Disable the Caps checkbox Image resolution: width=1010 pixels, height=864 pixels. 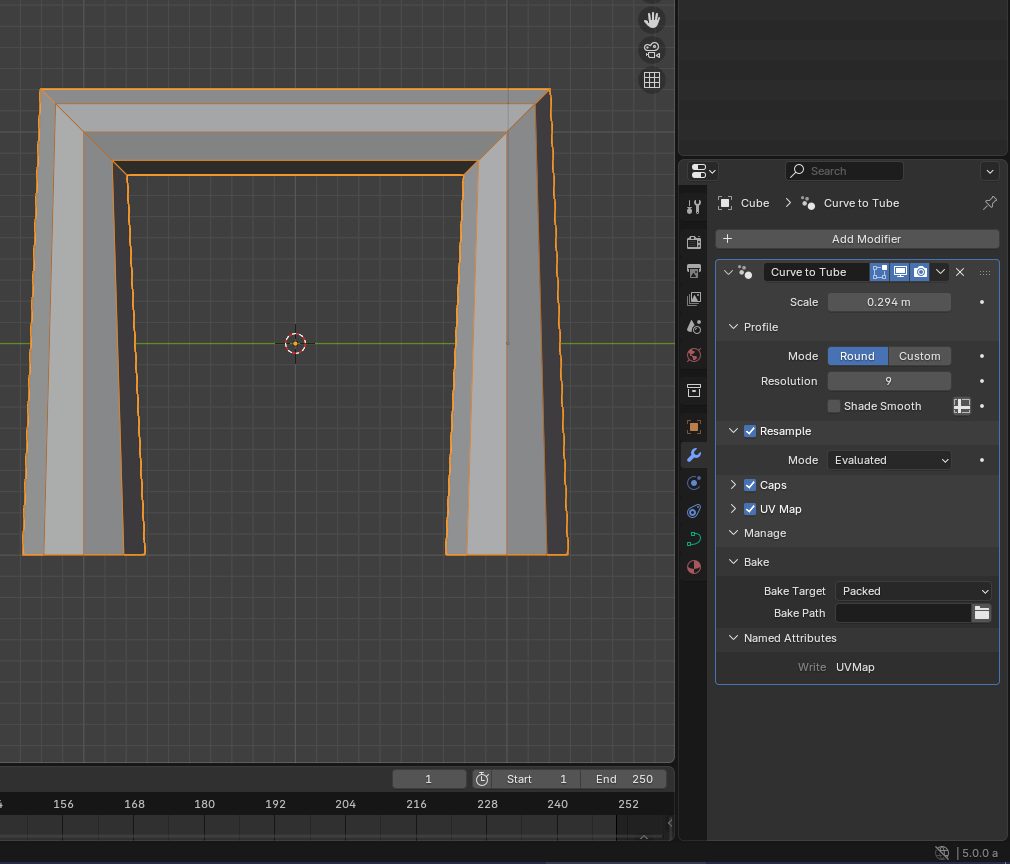[x=750, y=485]
